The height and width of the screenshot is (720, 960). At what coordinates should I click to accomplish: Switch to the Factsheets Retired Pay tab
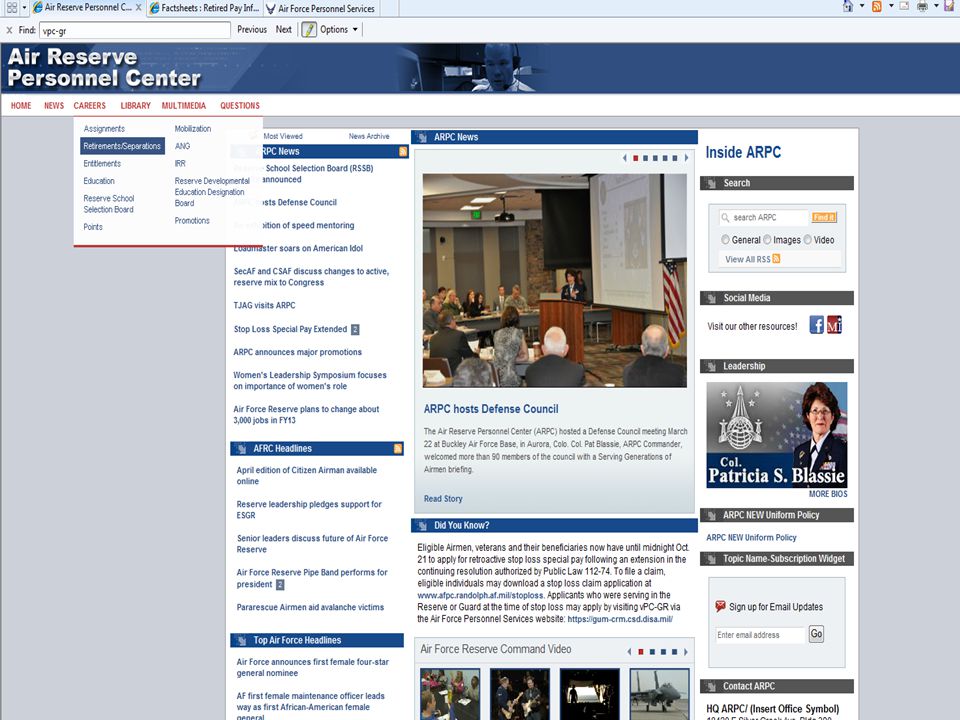click(204, 8)
